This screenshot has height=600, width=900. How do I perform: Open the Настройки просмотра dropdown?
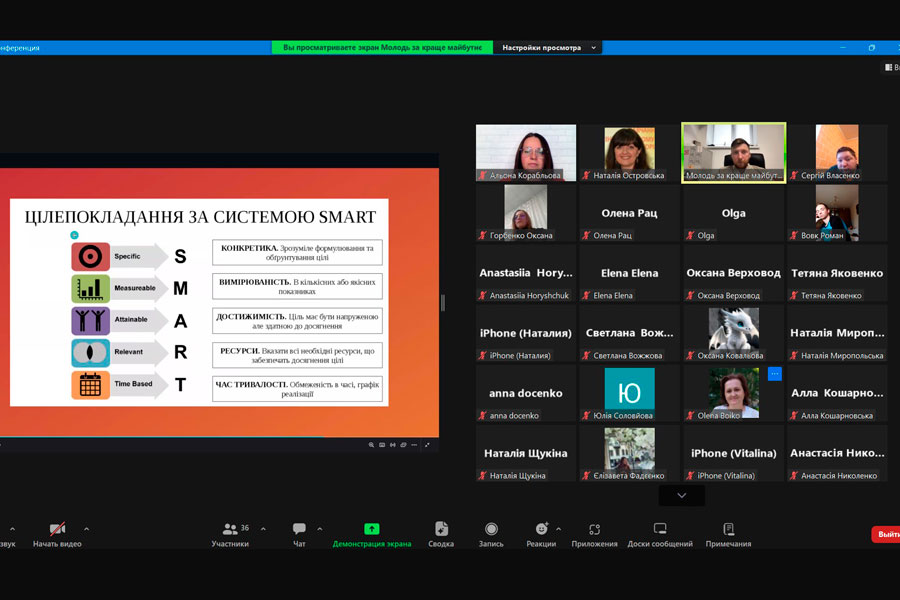[549, 47]
